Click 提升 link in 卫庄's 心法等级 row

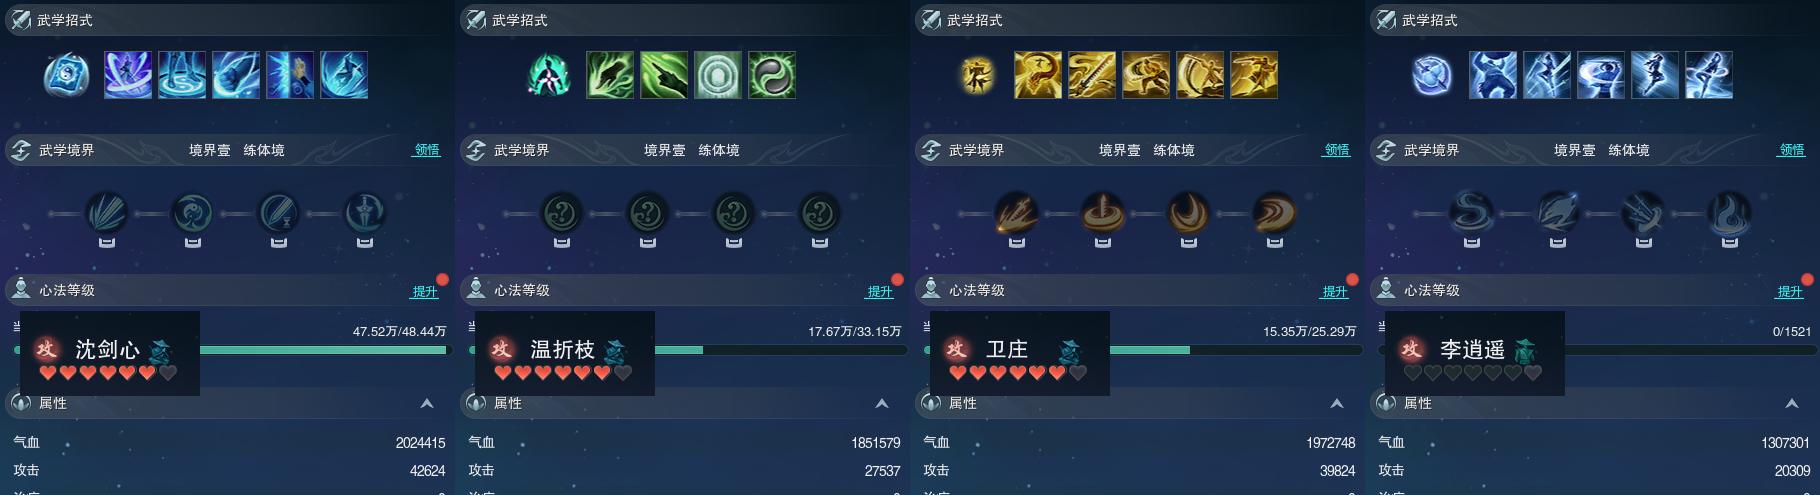1335,291
